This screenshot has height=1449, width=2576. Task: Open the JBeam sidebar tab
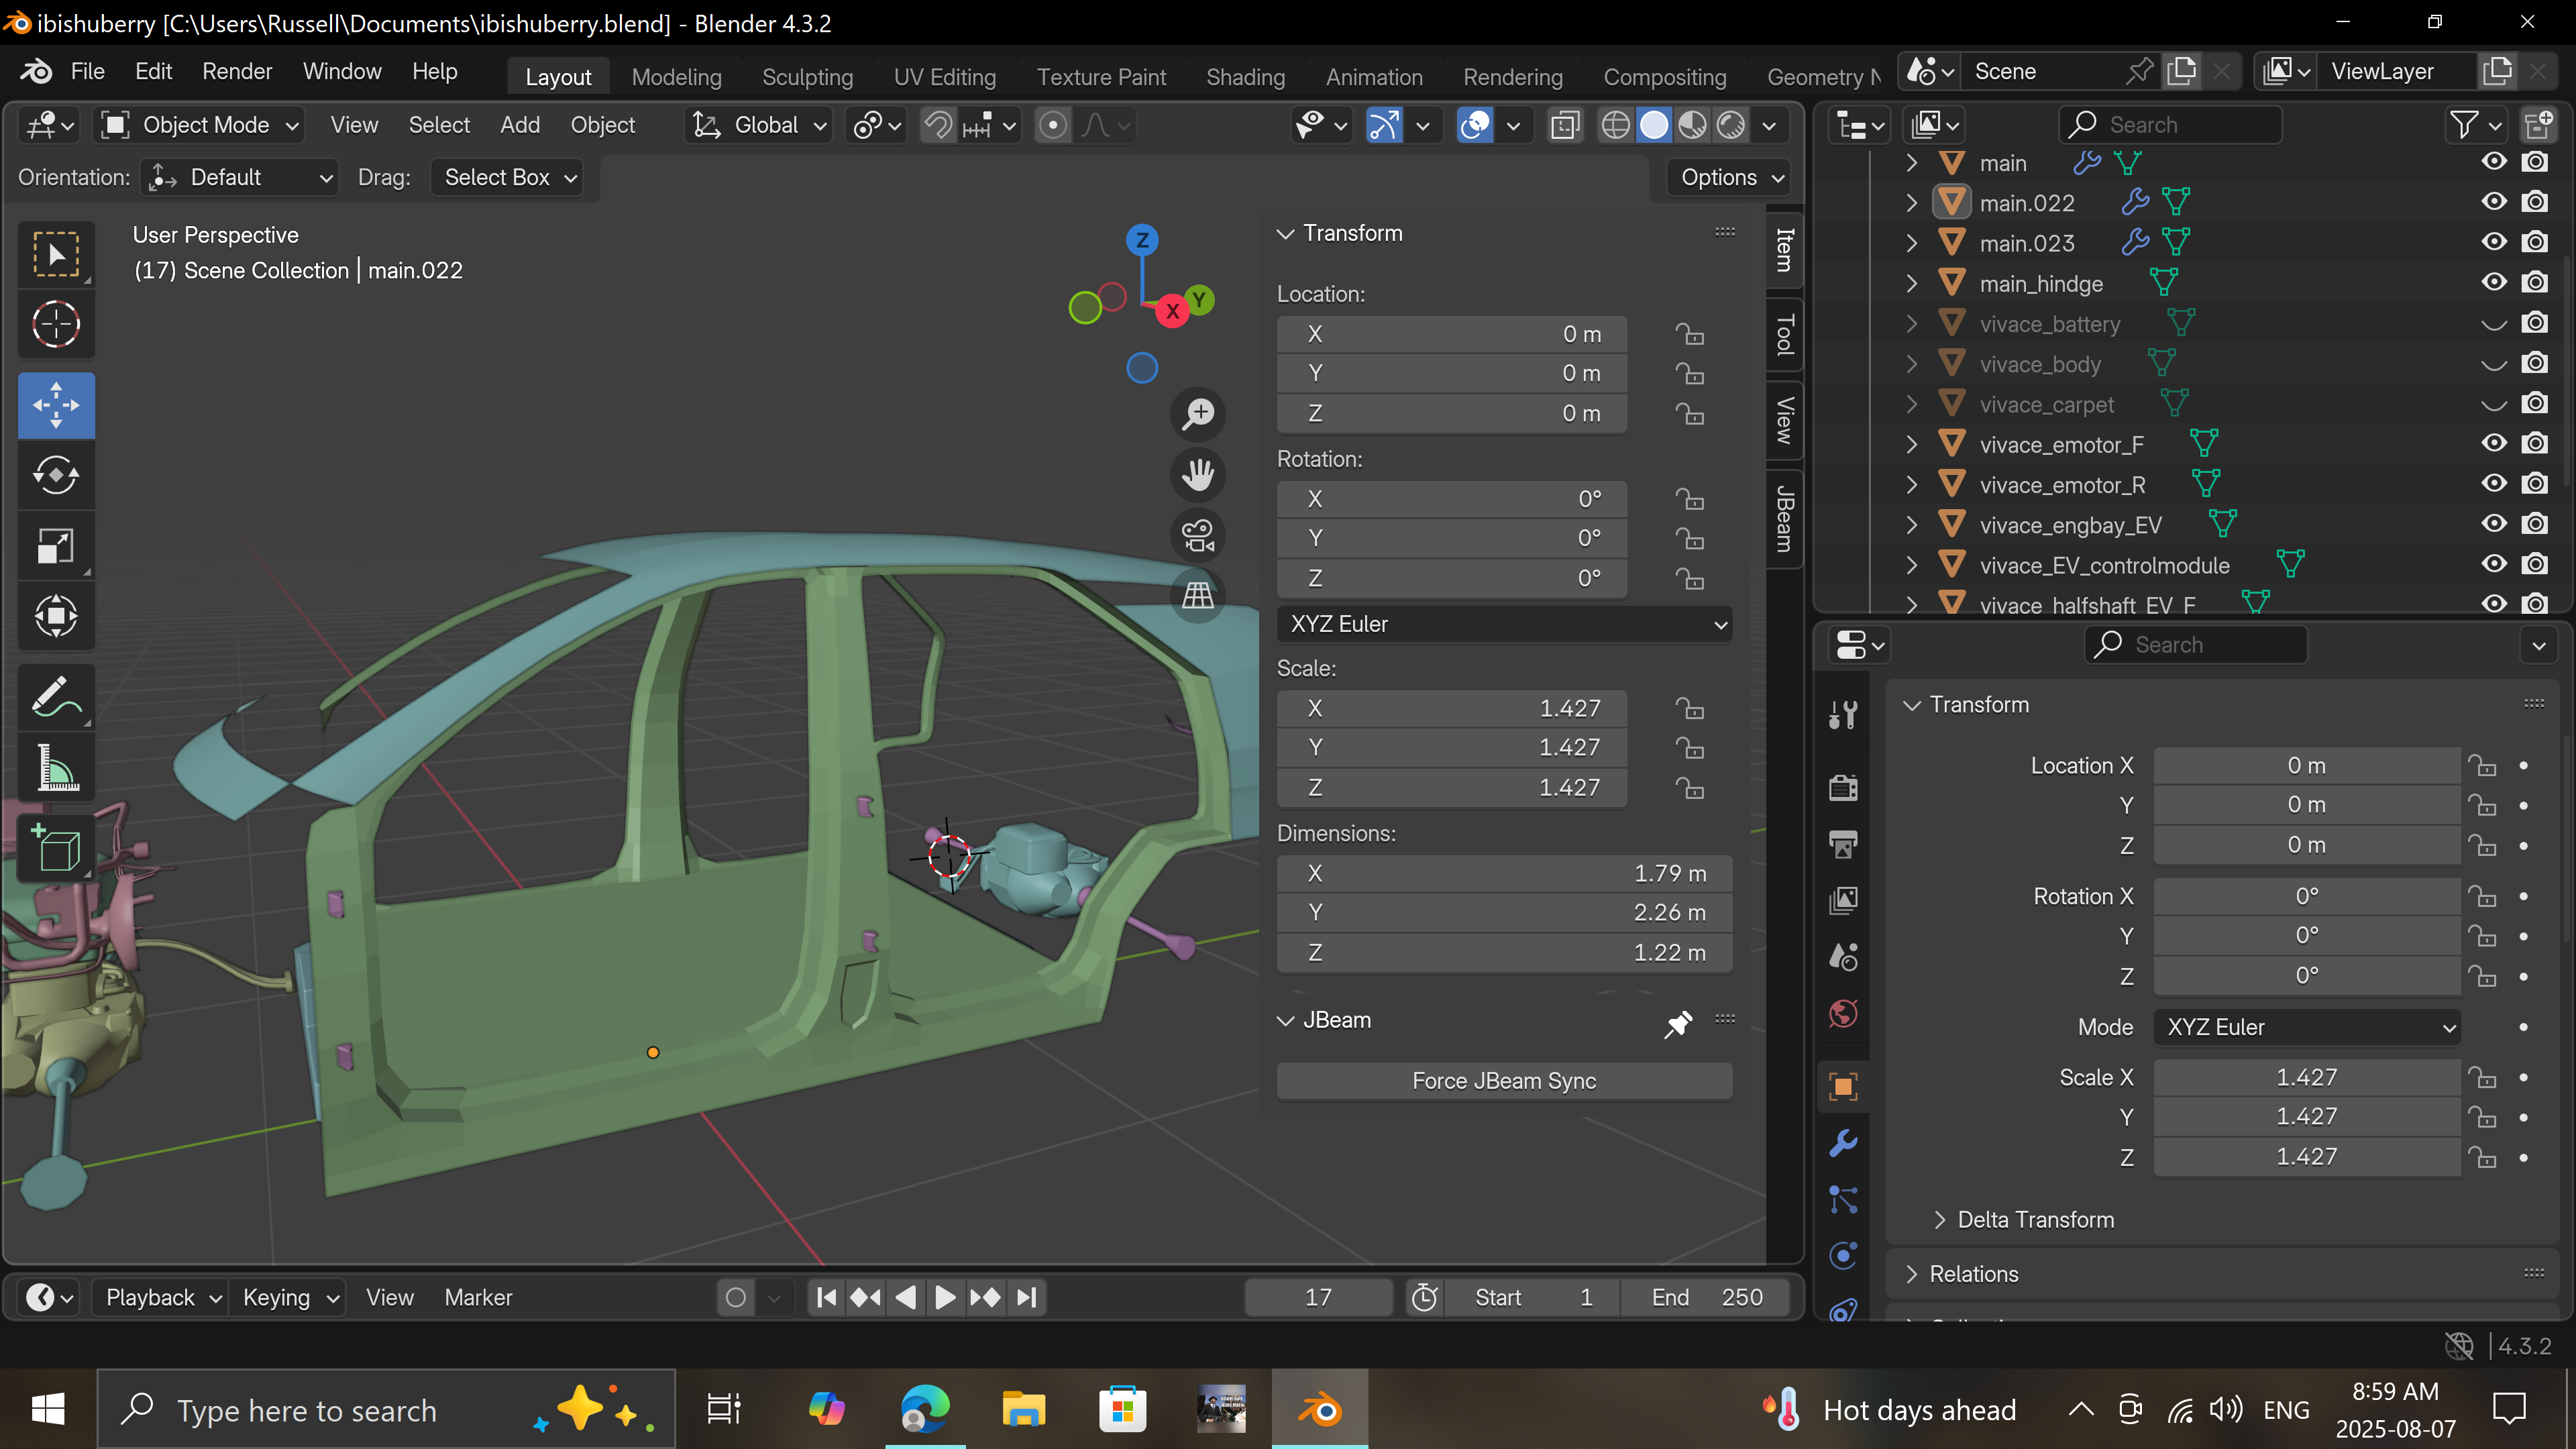[1784, 518]
